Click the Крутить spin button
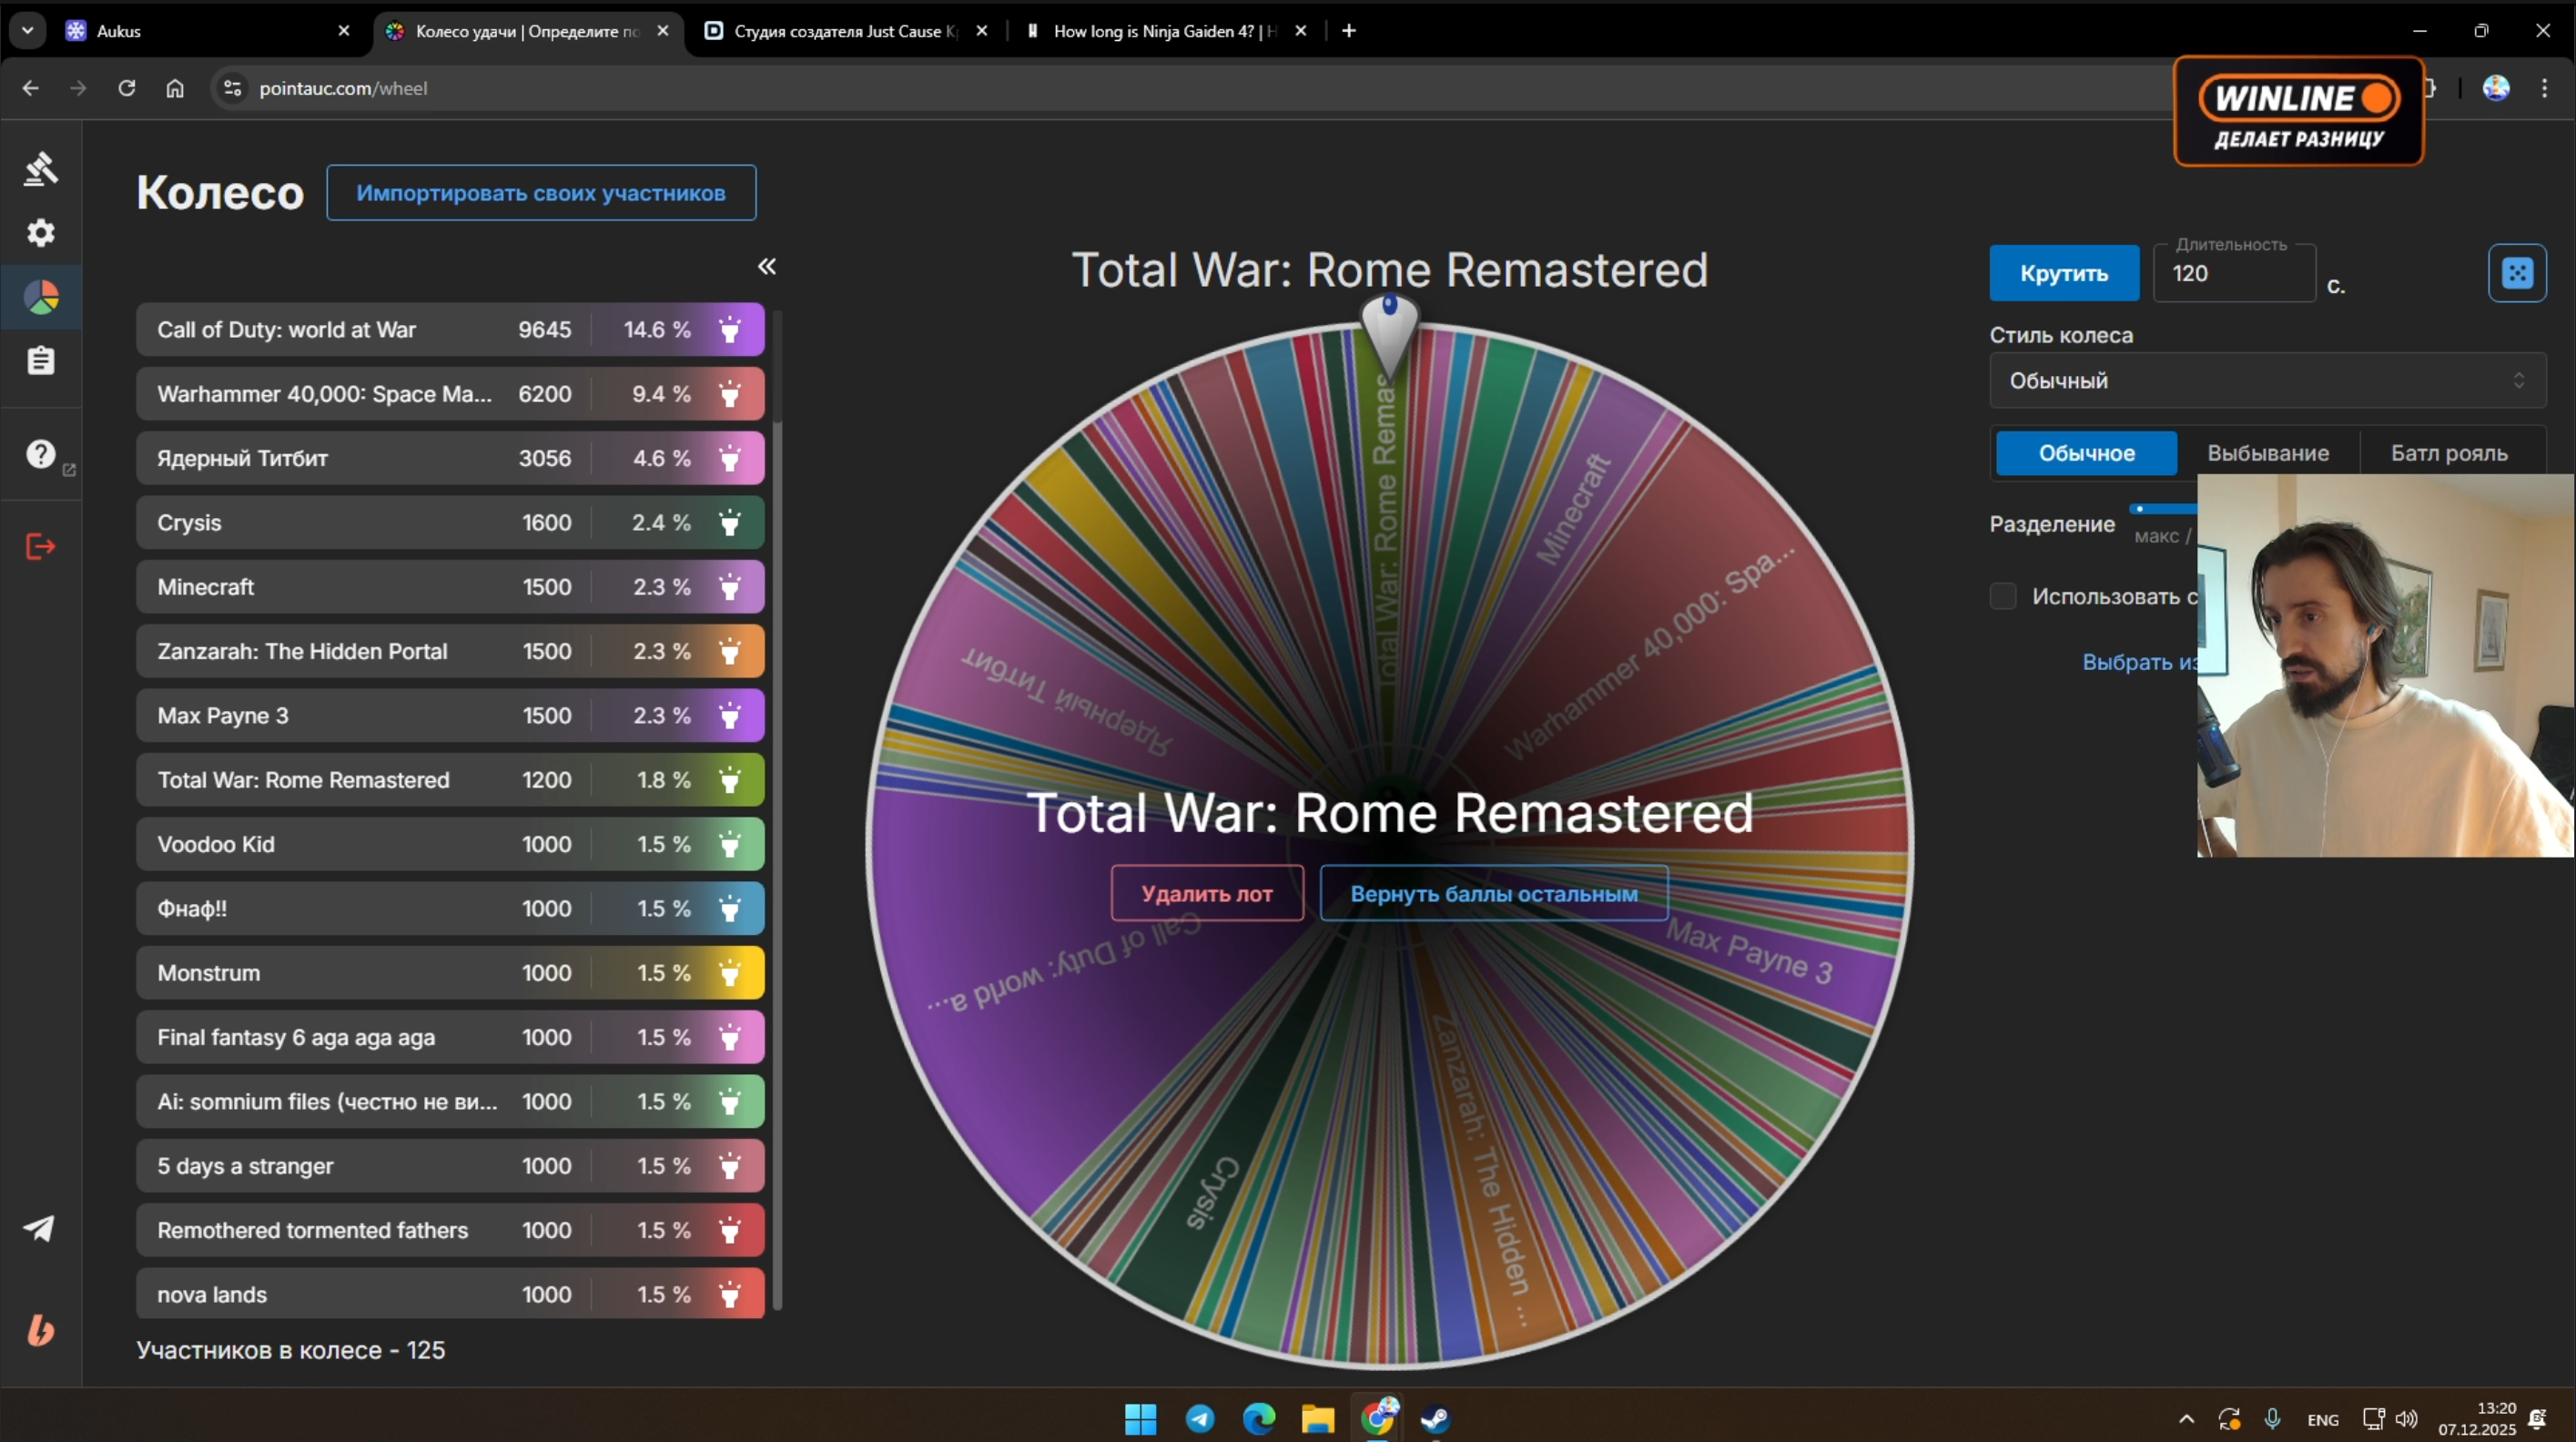Viewport: 2576px width, 1442px height. pyautogui.click(x=2063, y=273)
